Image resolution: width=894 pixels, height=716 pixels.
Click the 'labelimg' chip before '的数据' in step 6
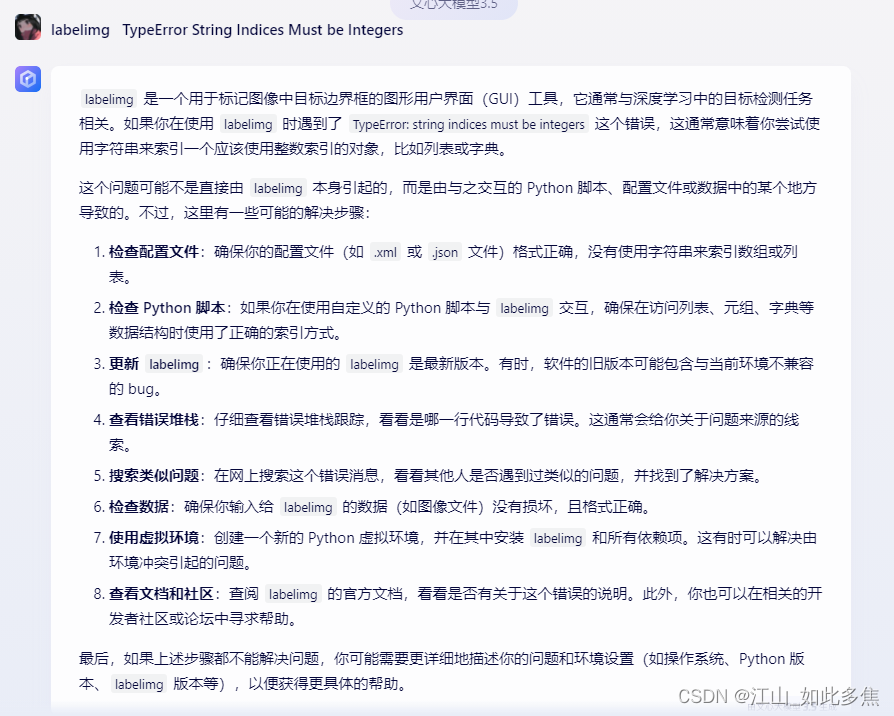[308, 506]
